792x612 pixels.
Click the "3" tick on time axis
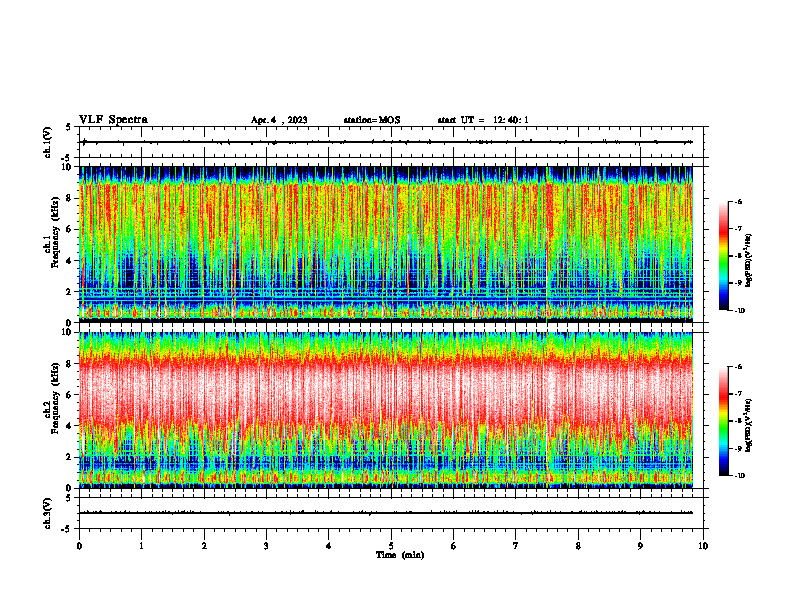(266, 546)
